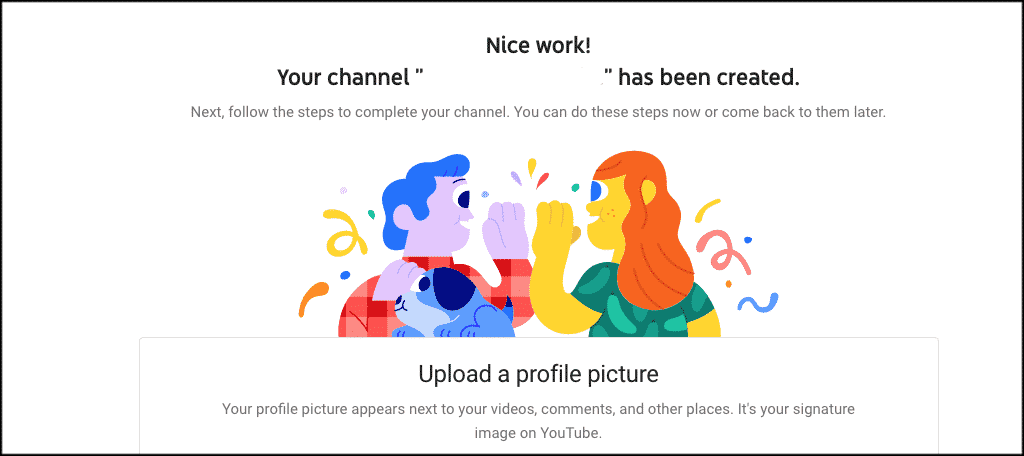Image resolution: width=1024 pixels, height=456 pixels.
Task: Click the "Nice work!" heading
Action: [538, 45]
